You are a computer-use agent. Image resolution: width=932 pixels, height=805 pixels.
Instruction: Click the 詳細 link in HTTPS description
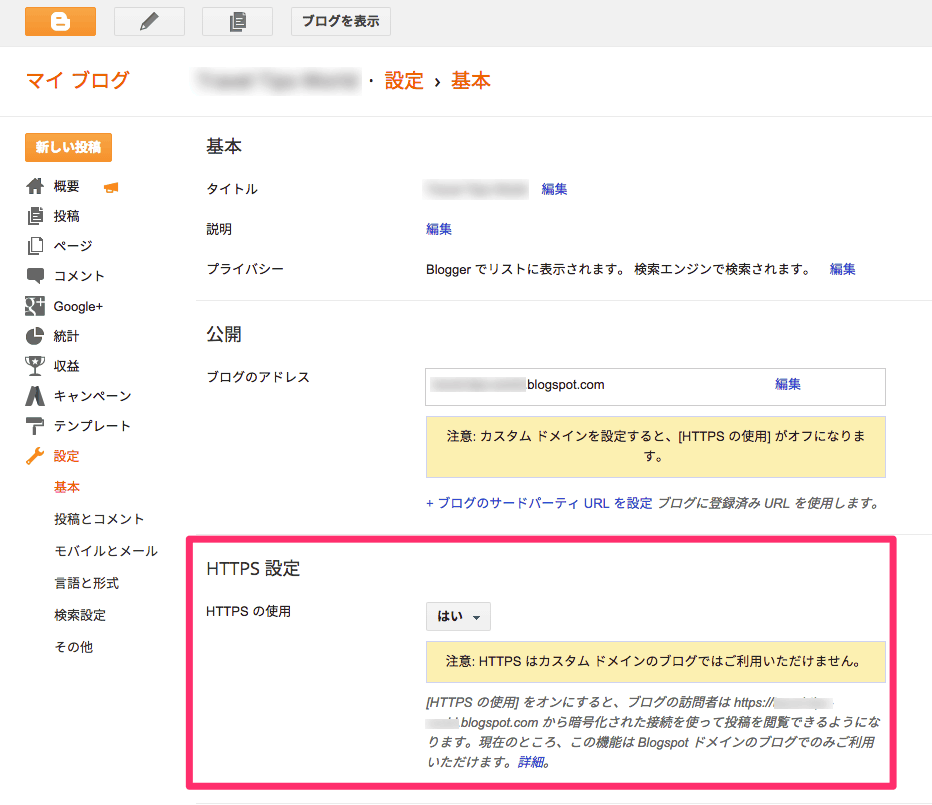532,762
